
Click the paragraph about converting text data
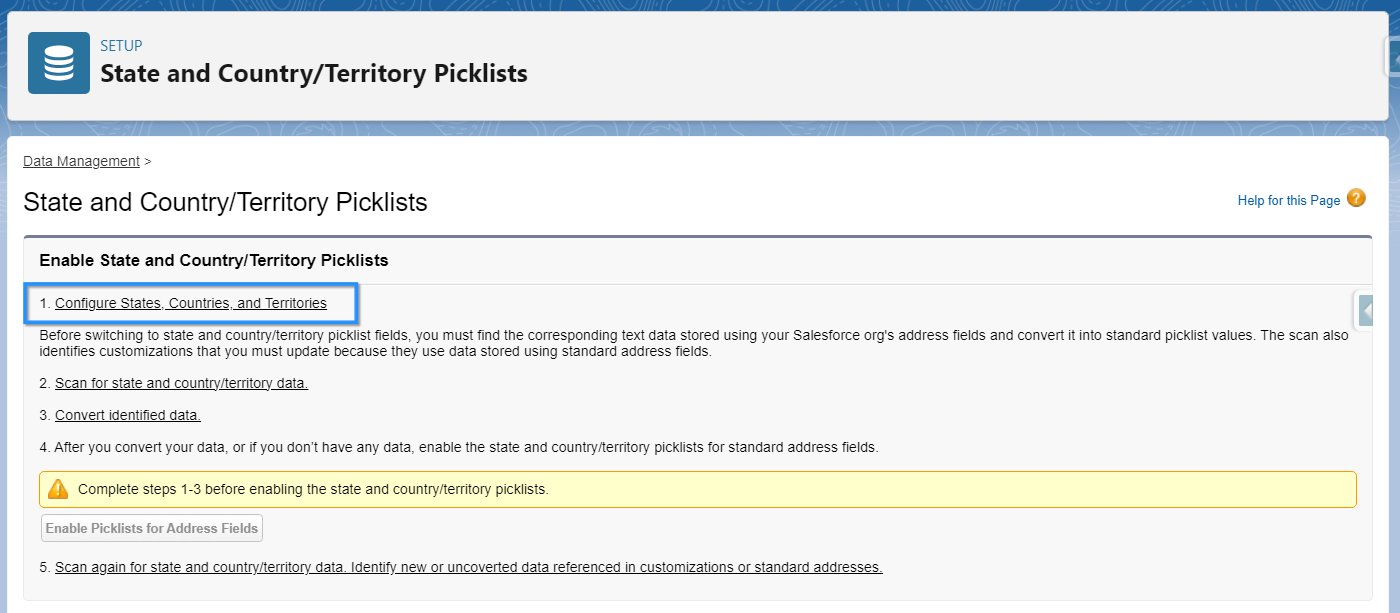[694, 343]
